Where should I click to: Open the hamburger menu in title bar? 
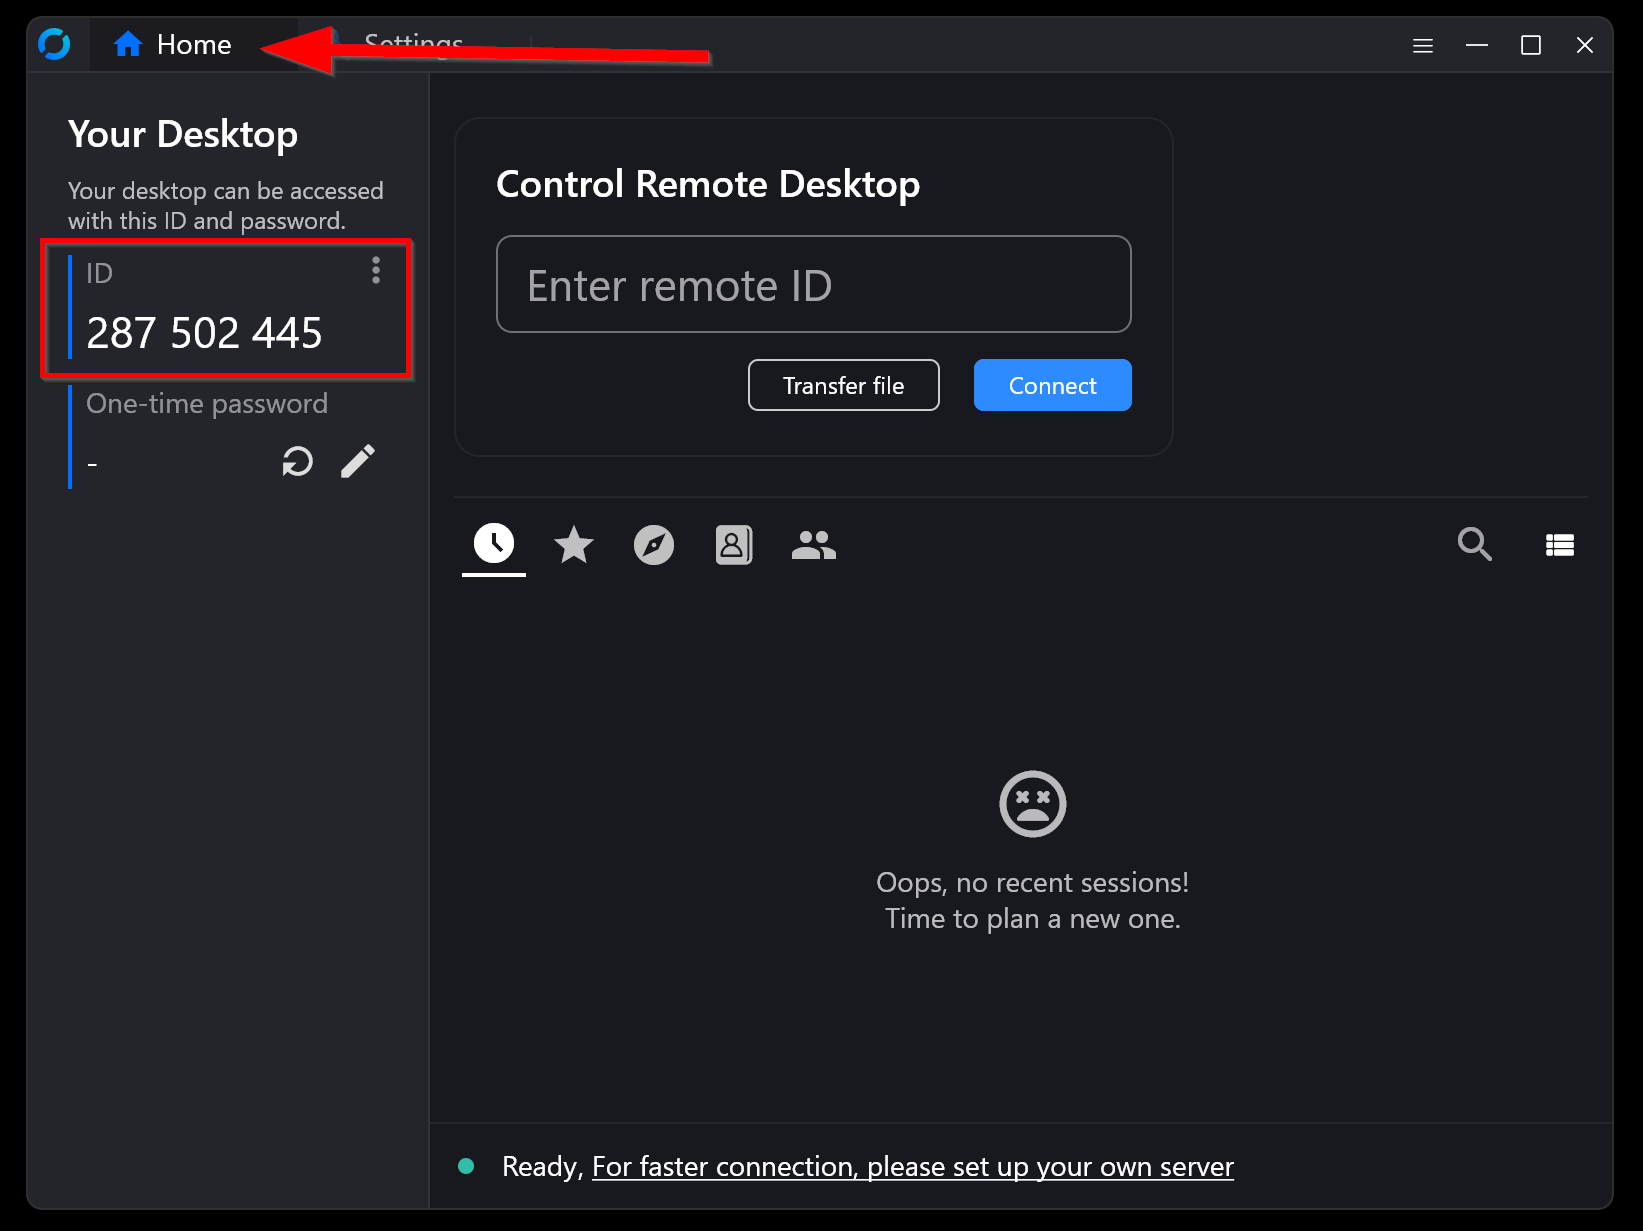[1422, 45]
